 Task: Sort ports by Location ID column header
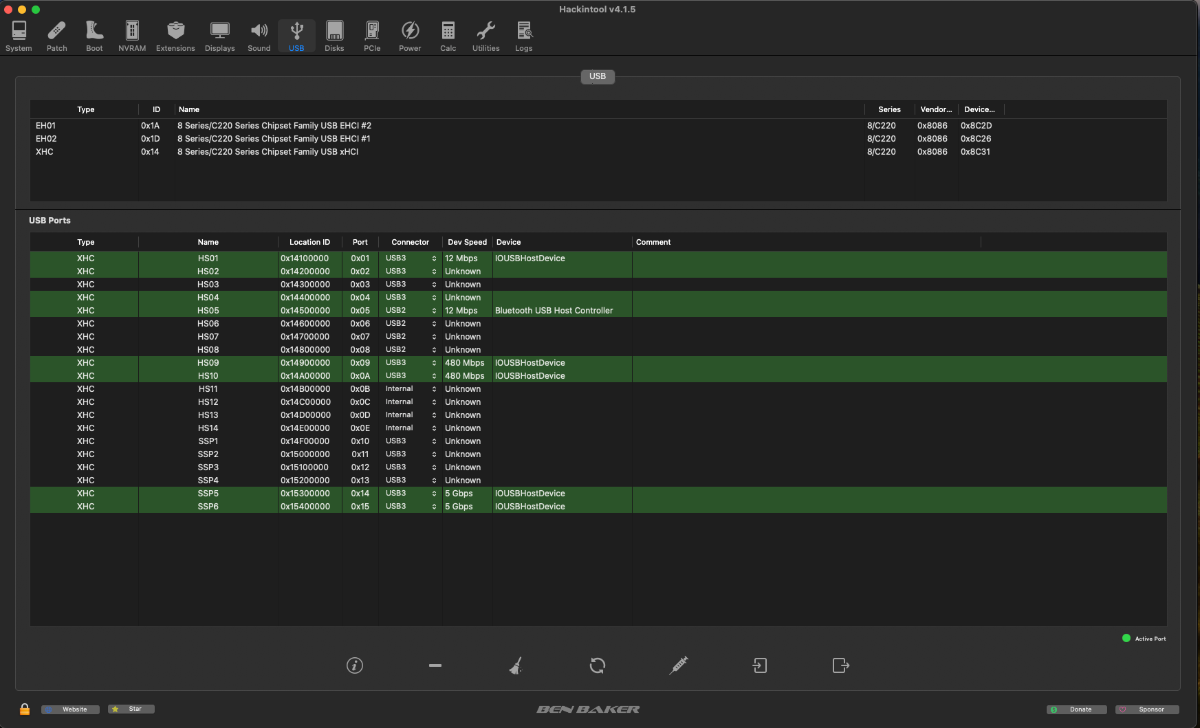[309, 242]
